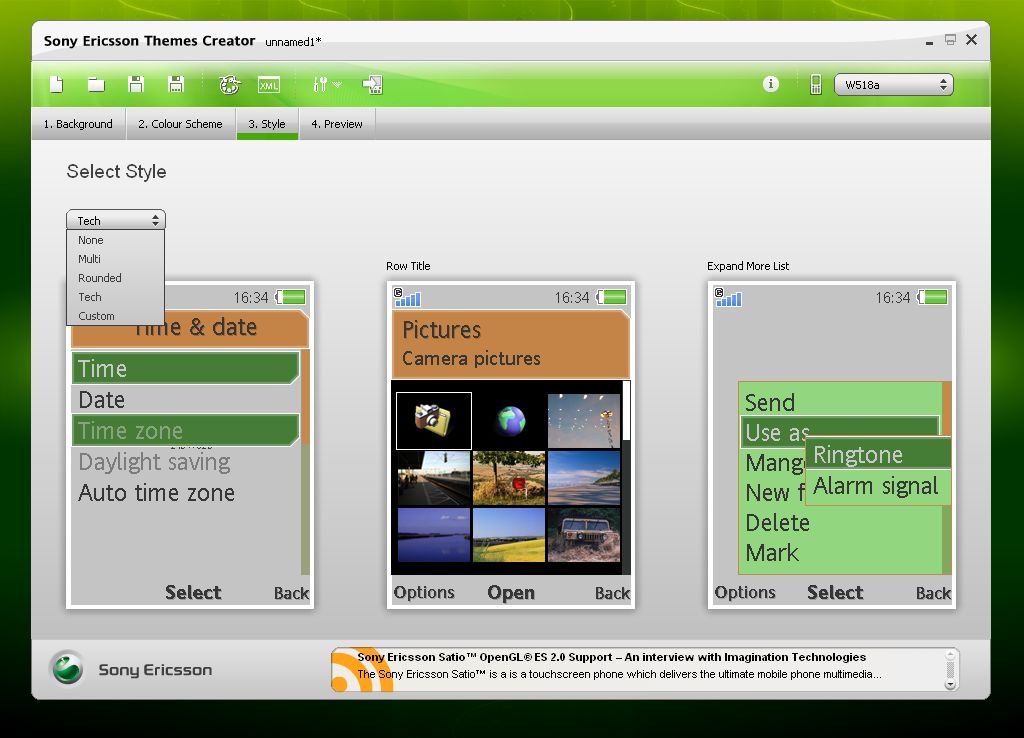1024x738 pixels.
Task: Click Select softkey in first preview
Action: coord(193,592)
